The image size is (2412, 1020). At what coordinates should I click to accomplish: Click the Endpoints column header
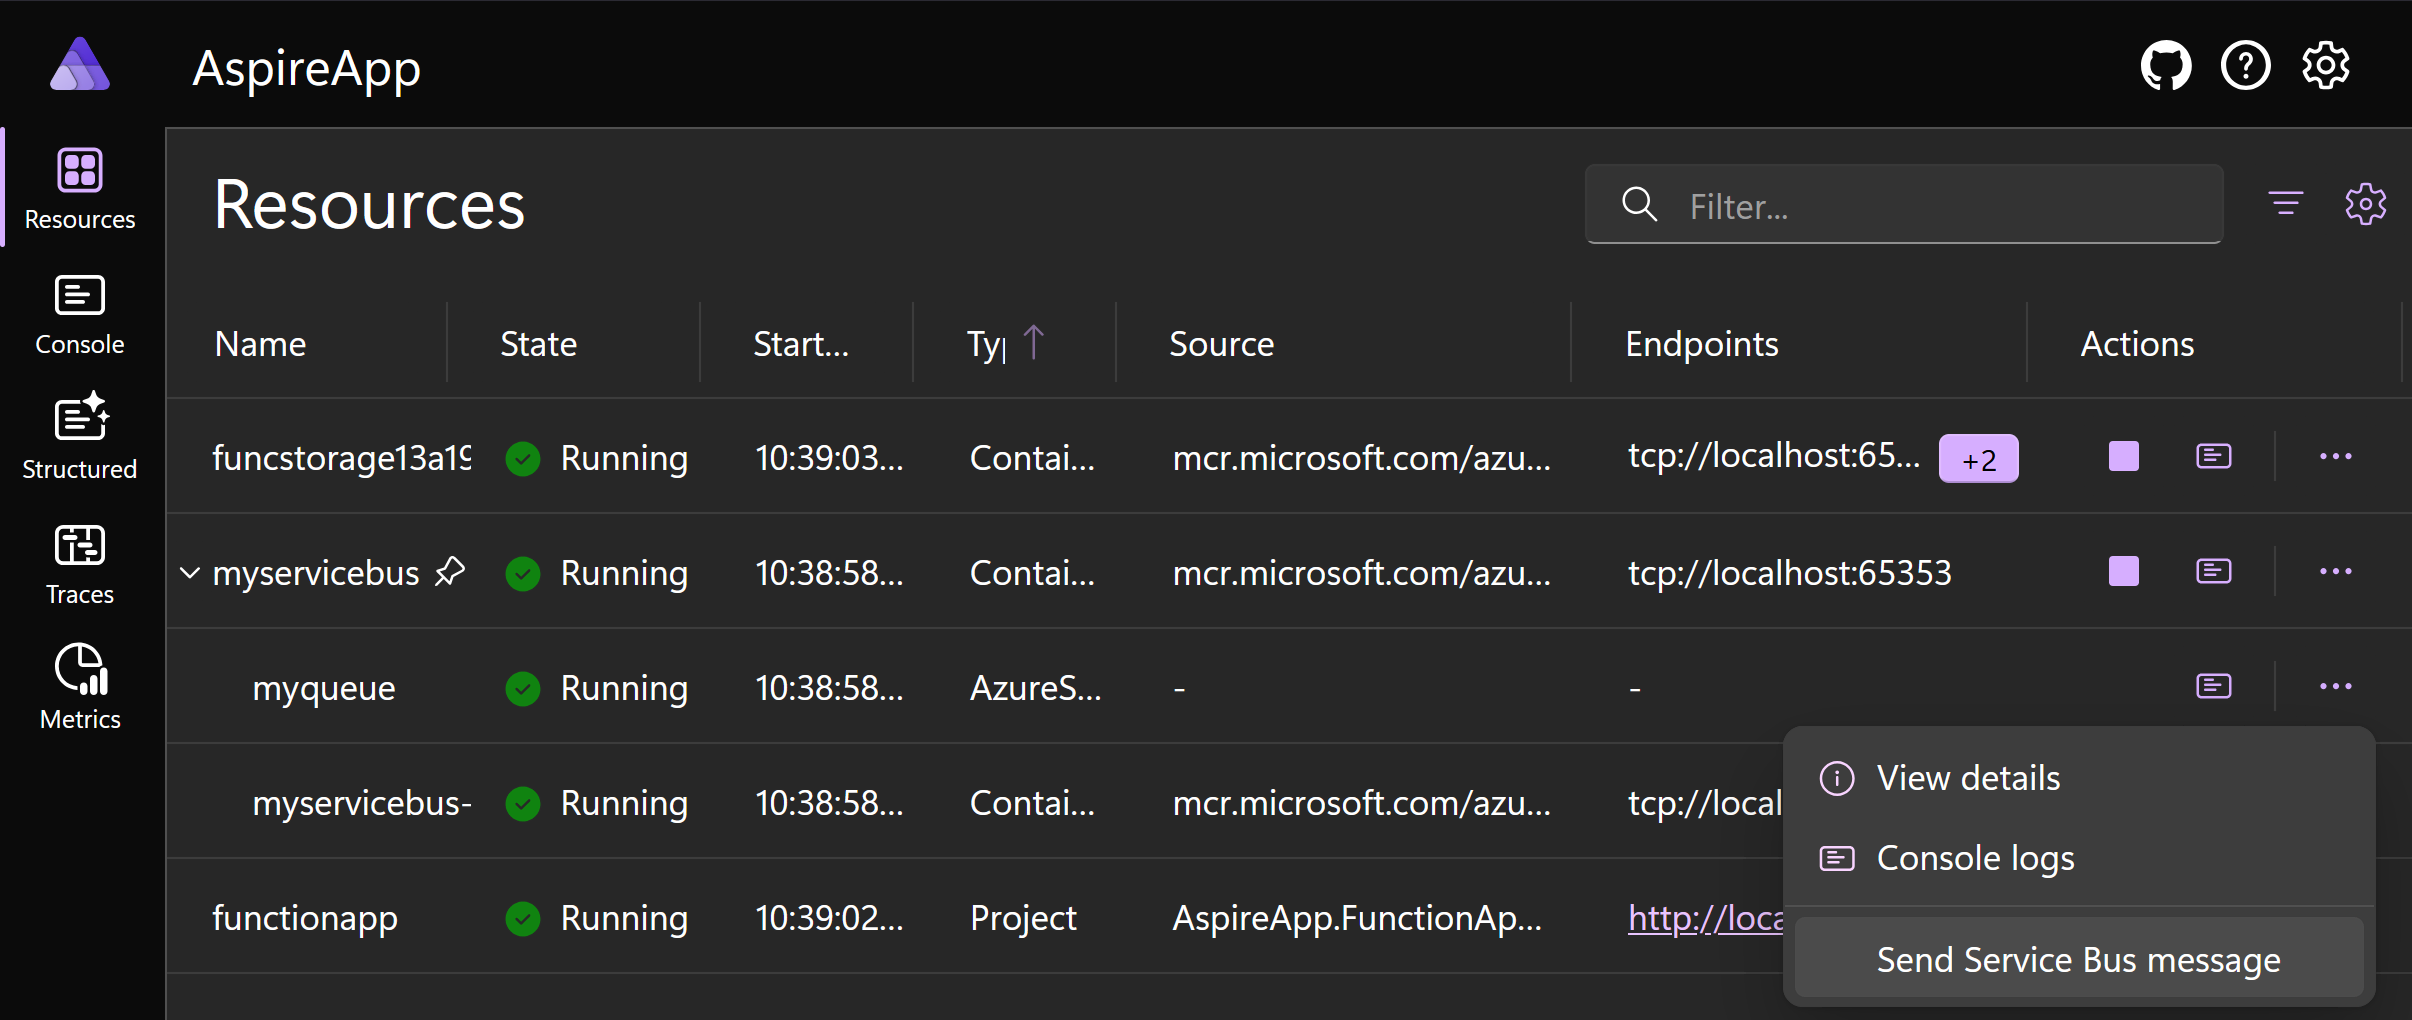pos(1701,344)
